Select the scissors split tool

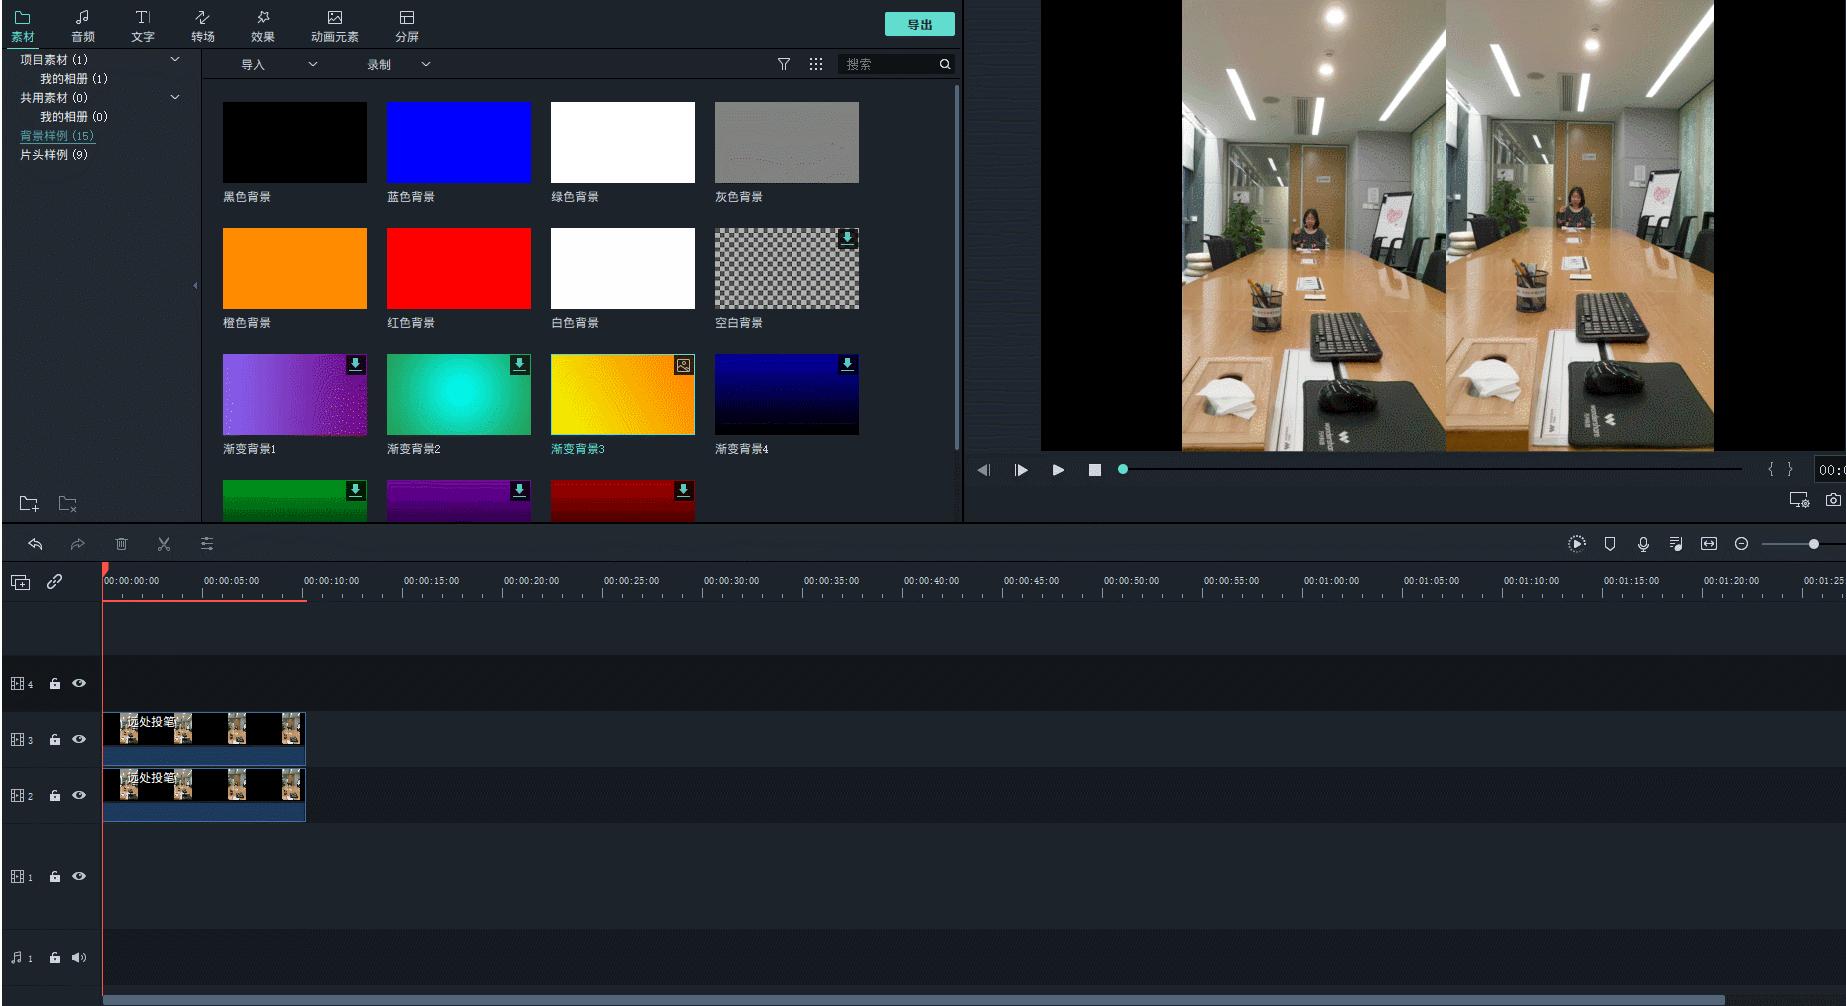[x=164, y=544]
